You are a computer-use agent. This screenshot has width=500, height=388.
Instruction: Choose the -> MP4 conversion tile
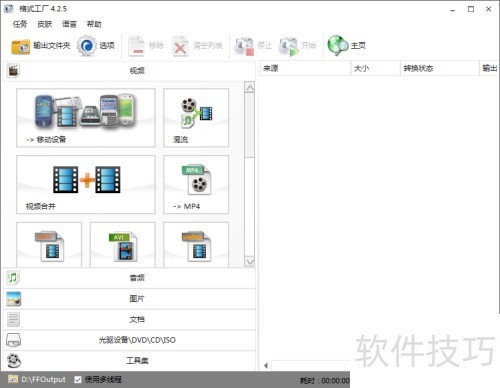(196, 184)
